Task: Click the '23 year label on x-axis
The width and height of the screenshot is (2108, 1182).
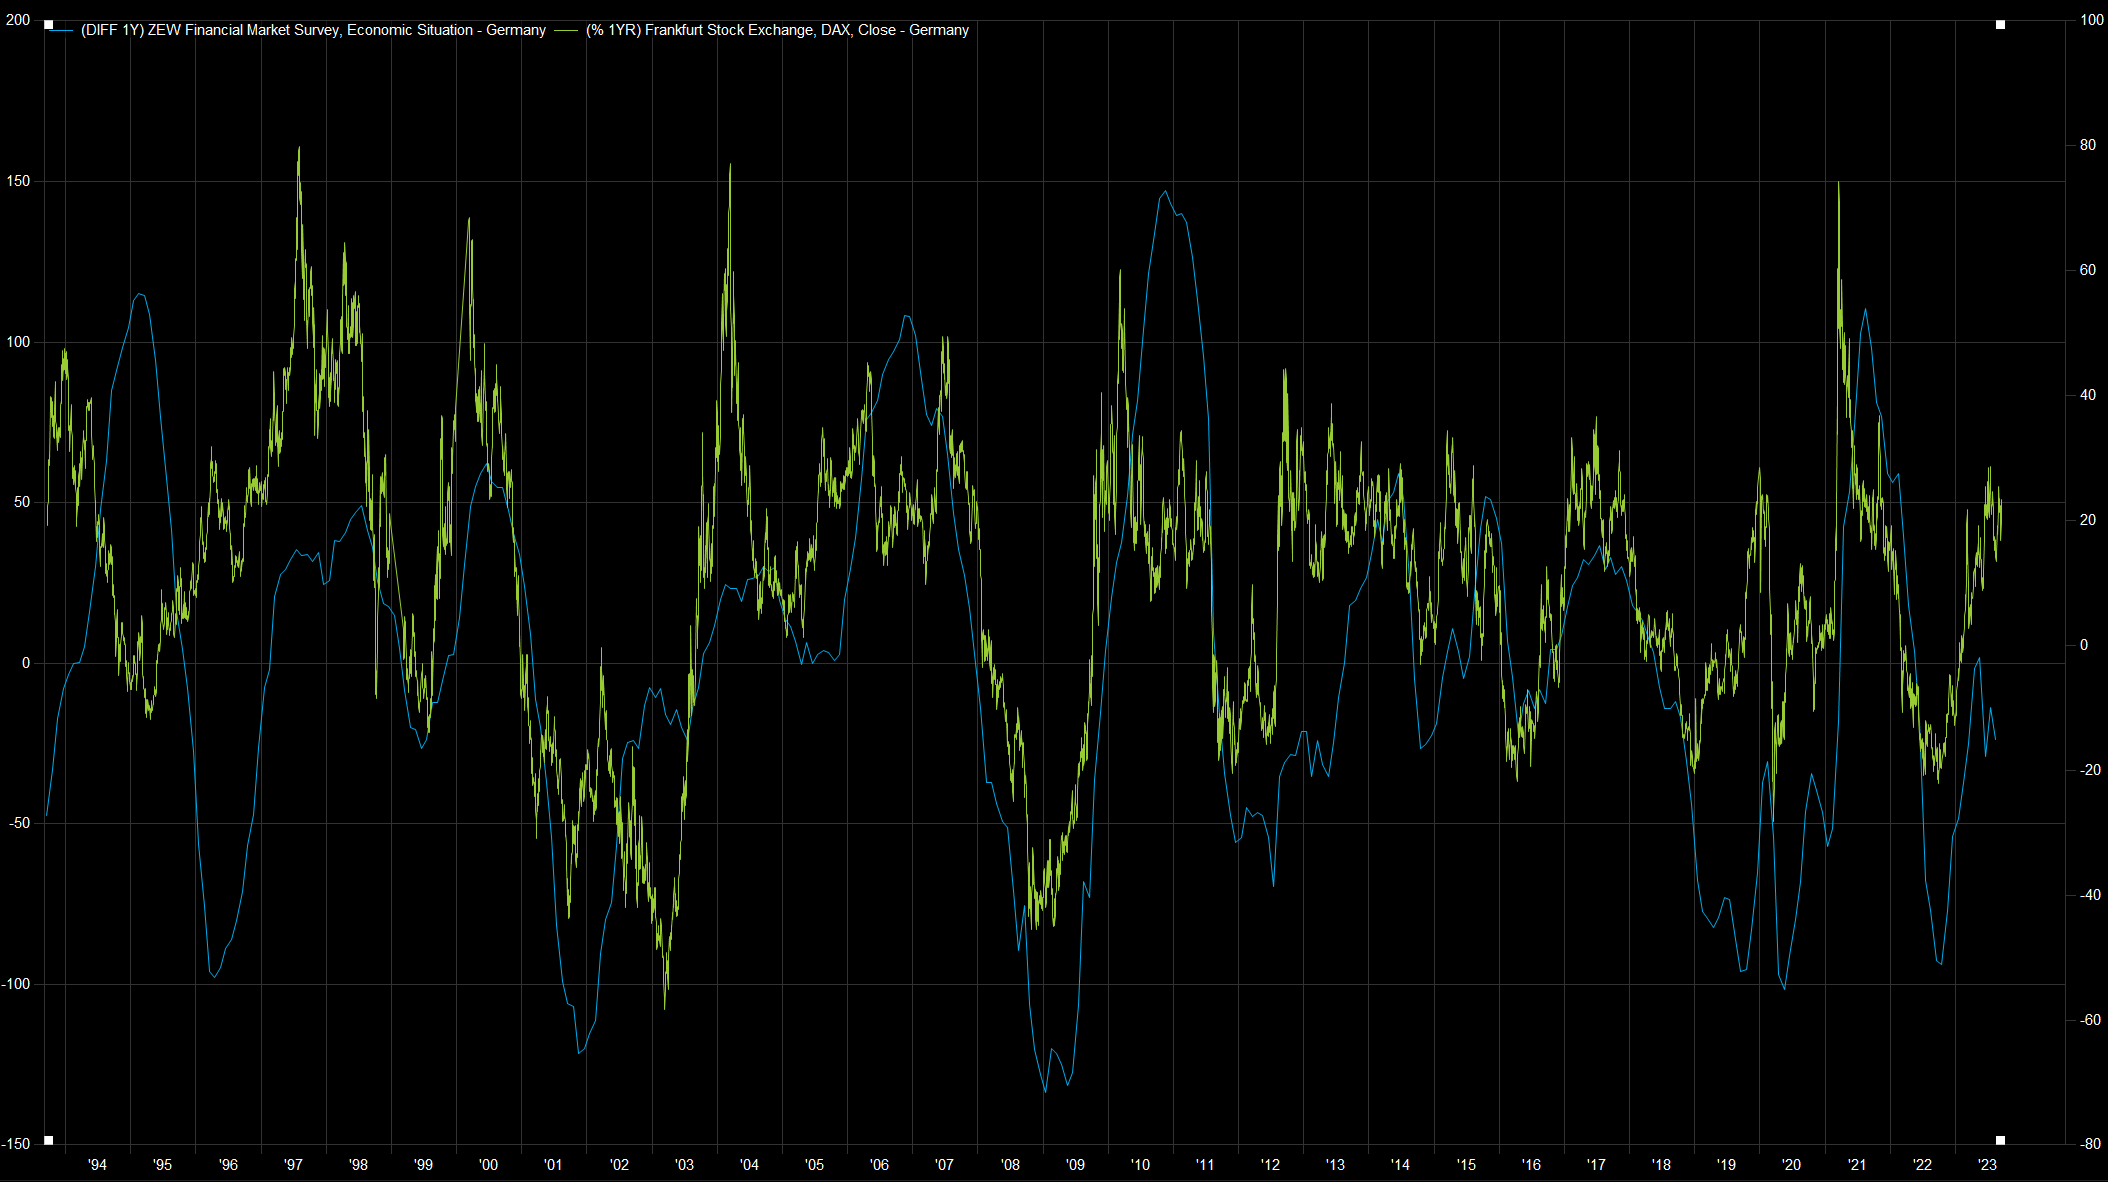Action: pos(1988,1164)
